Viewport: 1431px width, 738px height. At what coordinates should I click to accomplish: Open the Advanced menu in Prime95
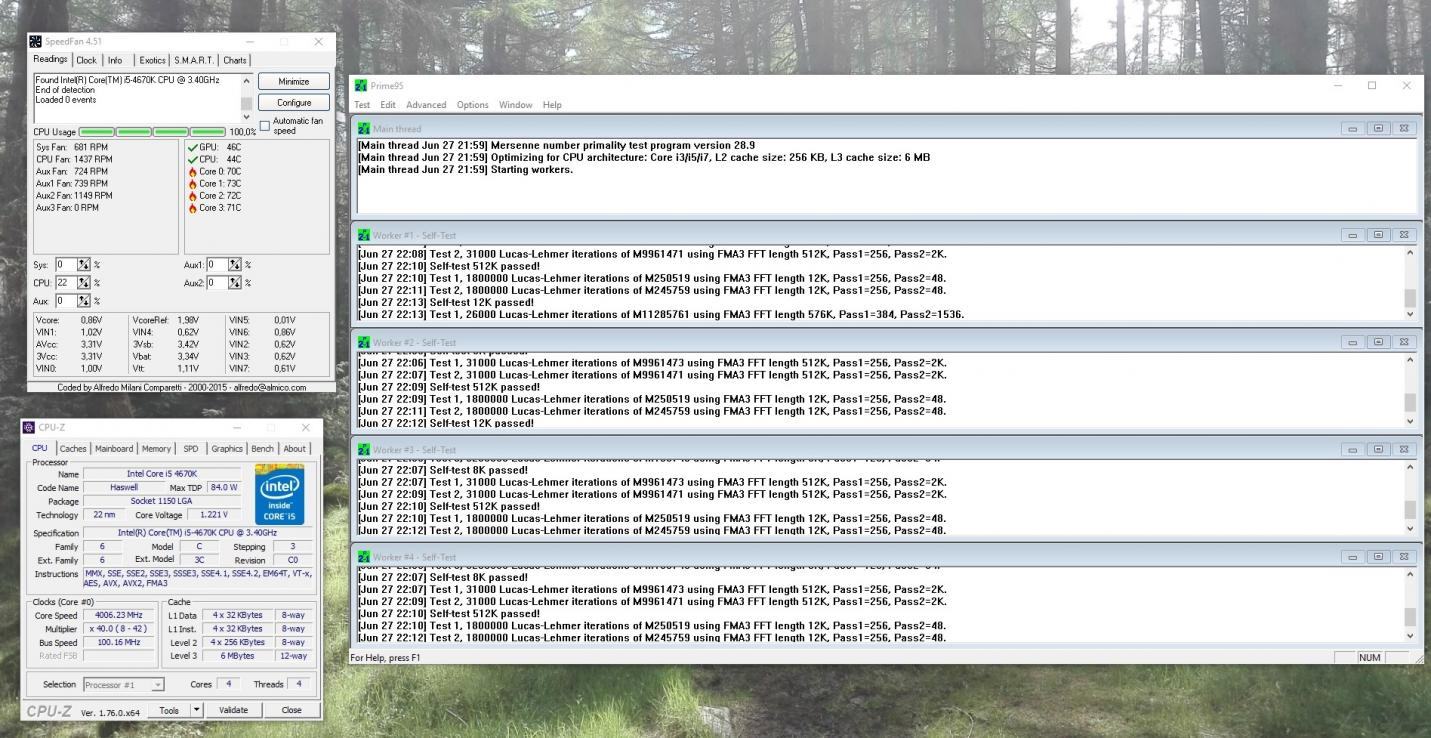pyautogui.click(x=426, y=105)
